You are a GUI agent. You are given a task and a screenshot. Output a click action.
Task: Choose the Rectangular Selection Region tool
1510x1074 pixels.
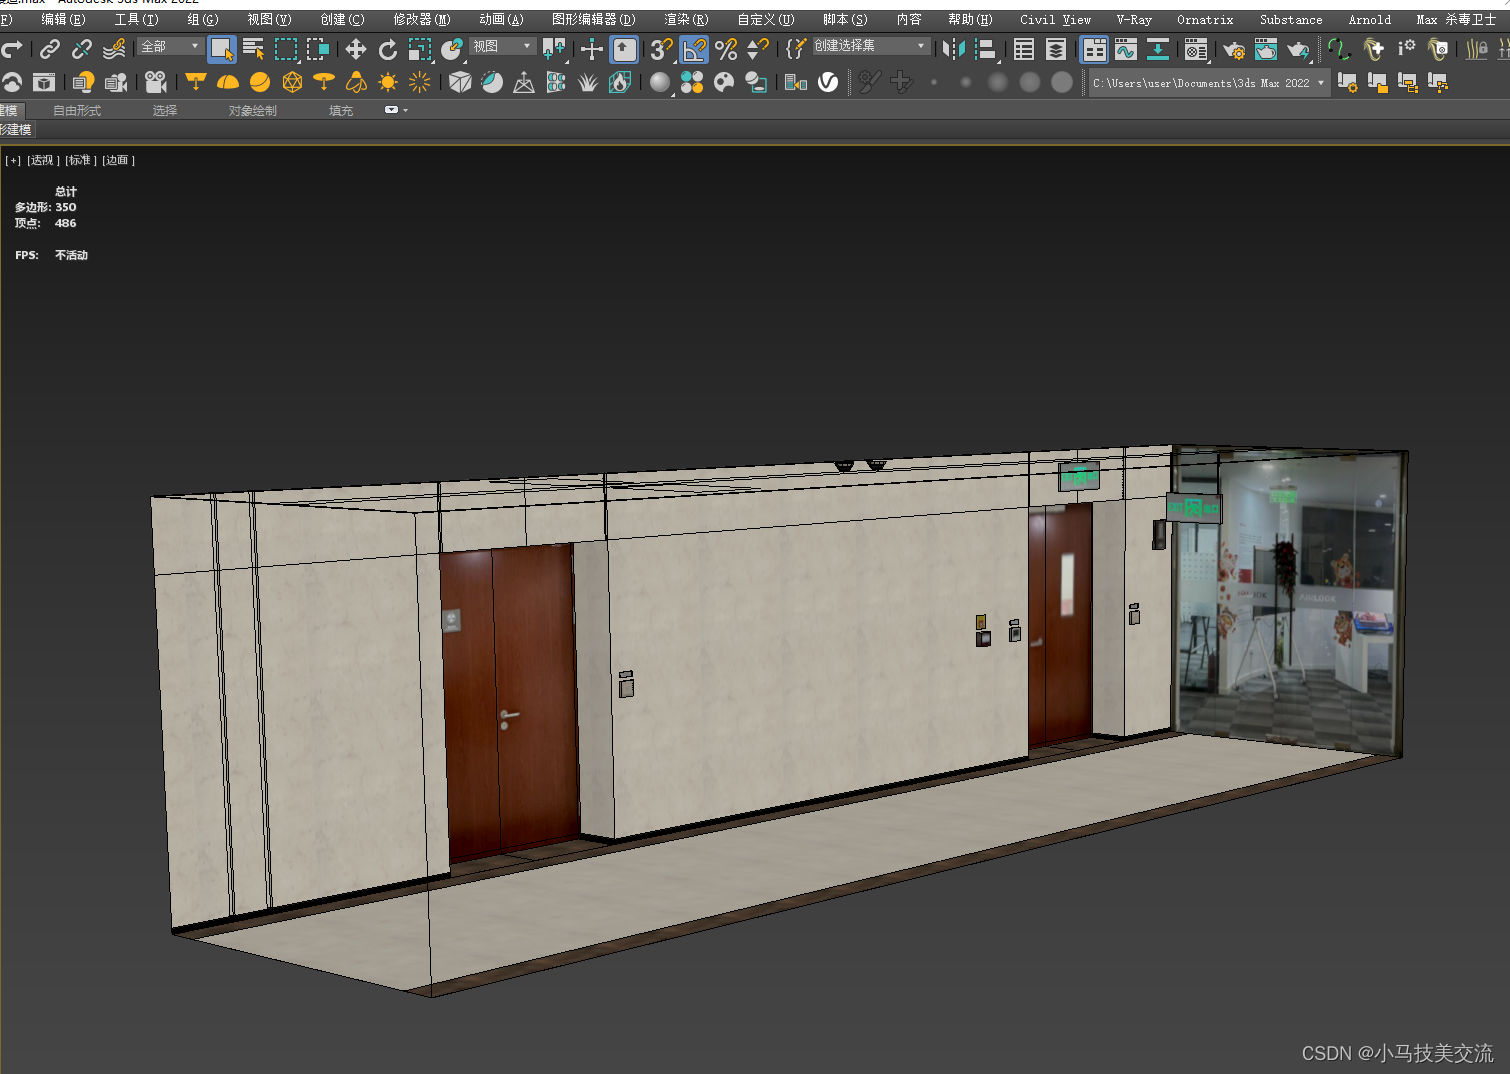coord(286,48)
